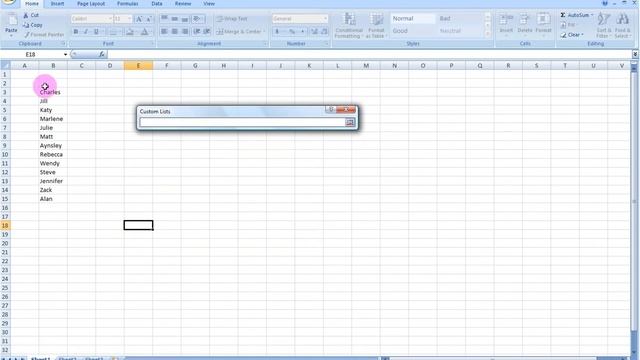Select the Neutral cell style
The width and height of the screenshot is (640, 360).
460,31
